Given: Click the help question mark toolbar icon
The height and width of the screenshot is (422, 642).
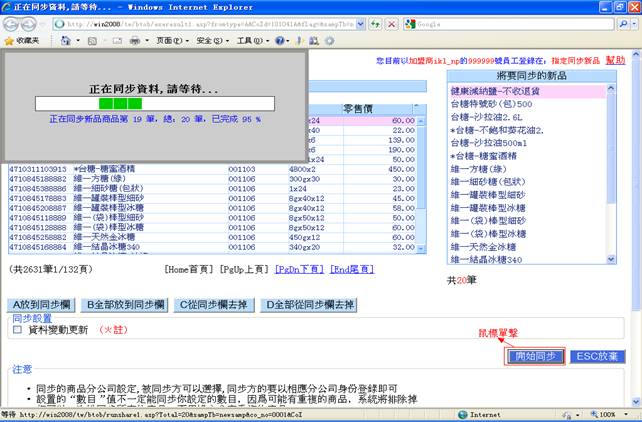Looking at the screenshot, I should click(x=281, y=40).
